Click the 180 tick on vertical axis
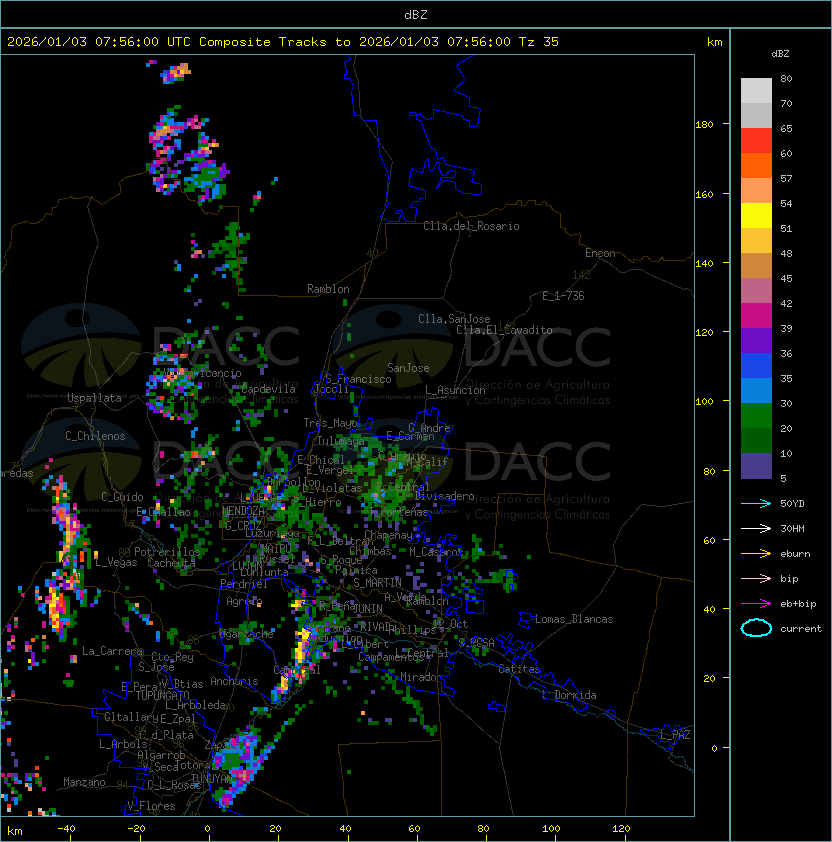 (x=704, y=125)
